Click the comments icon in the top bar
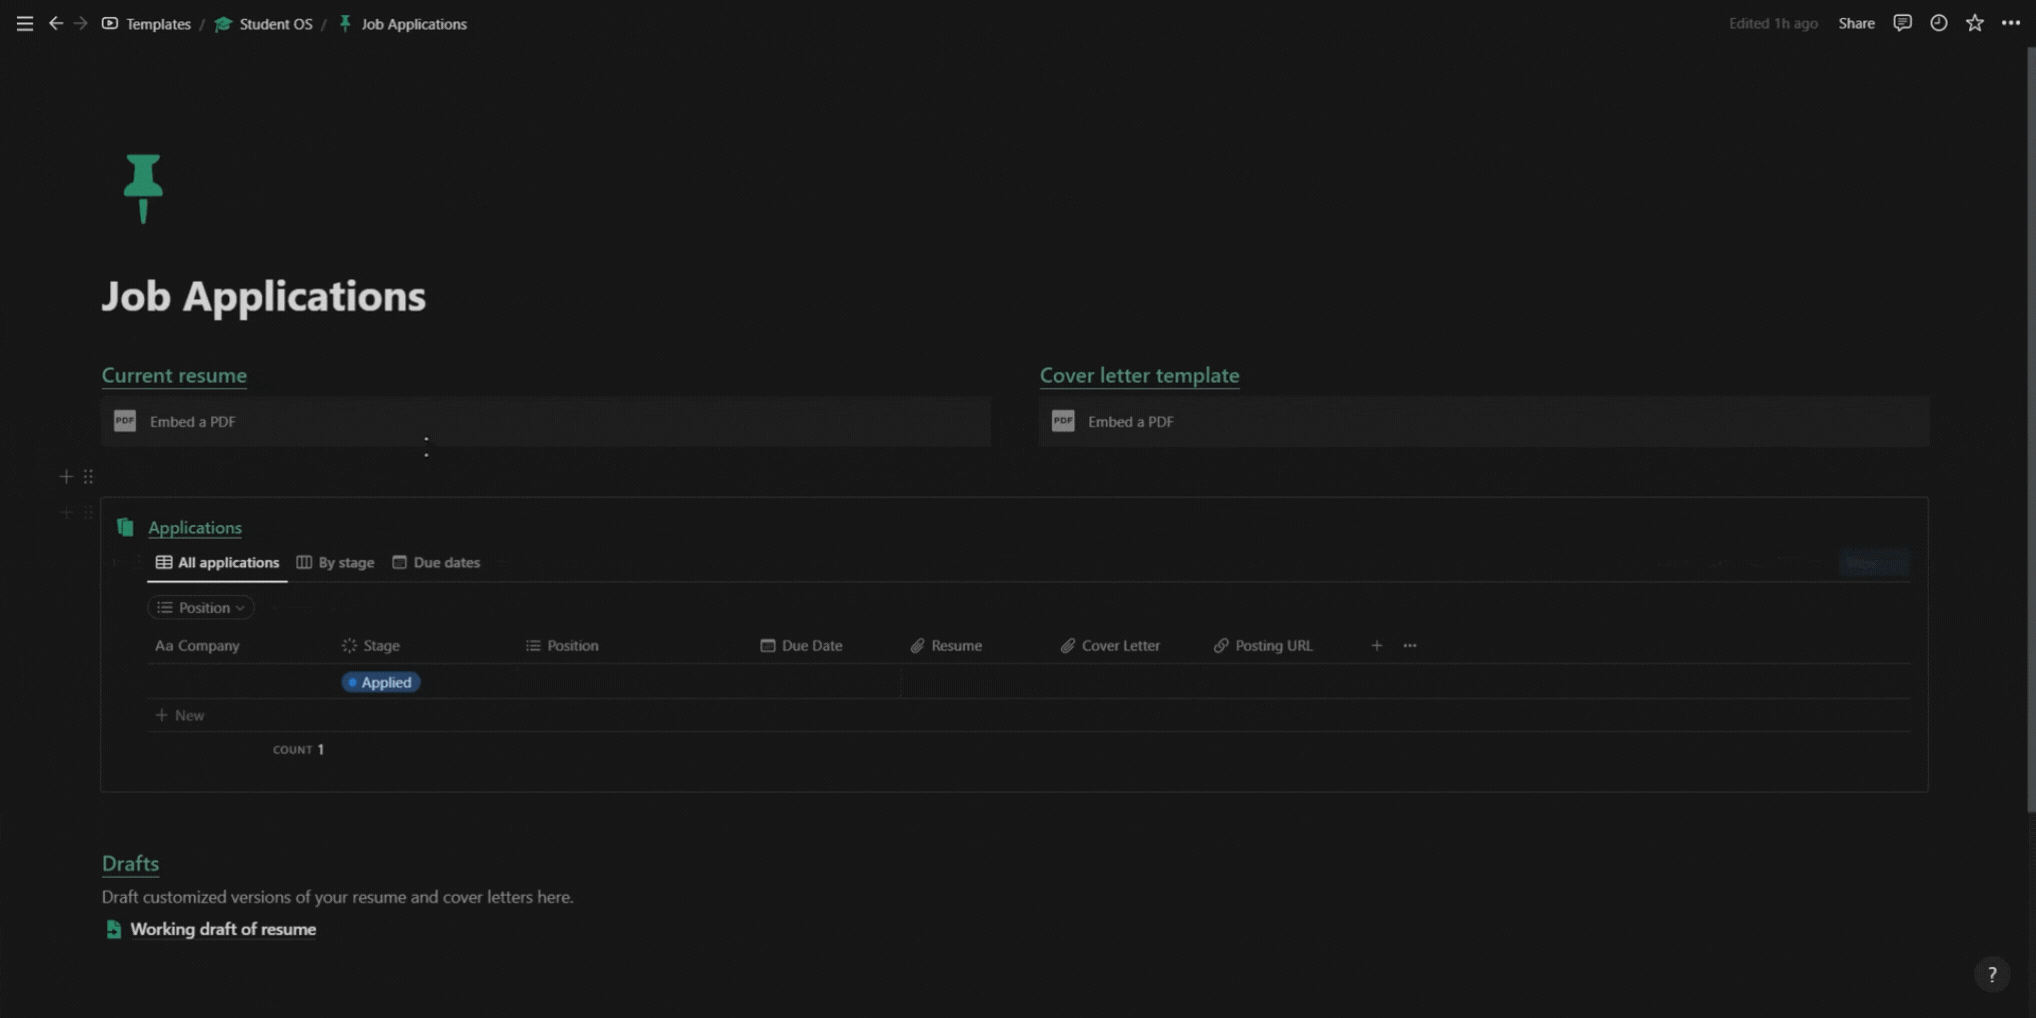This screenshot has height=1018, width=2036. pos(1902,23)
